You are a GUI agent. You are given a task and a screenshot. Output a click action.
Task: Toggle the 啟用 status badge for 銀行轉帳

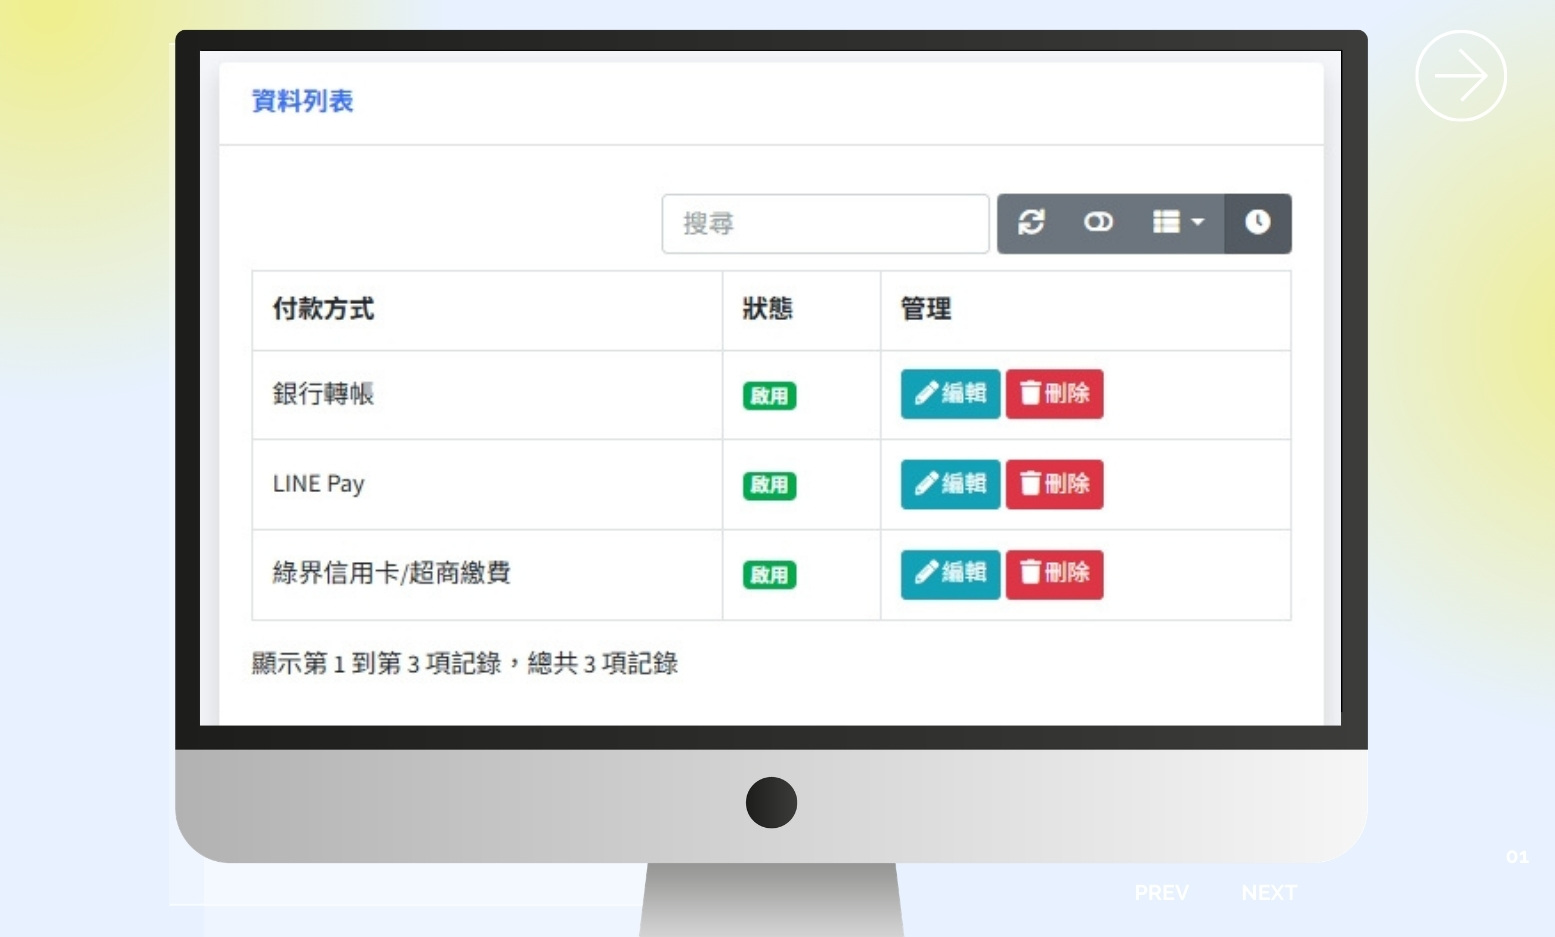click(768, 396)
